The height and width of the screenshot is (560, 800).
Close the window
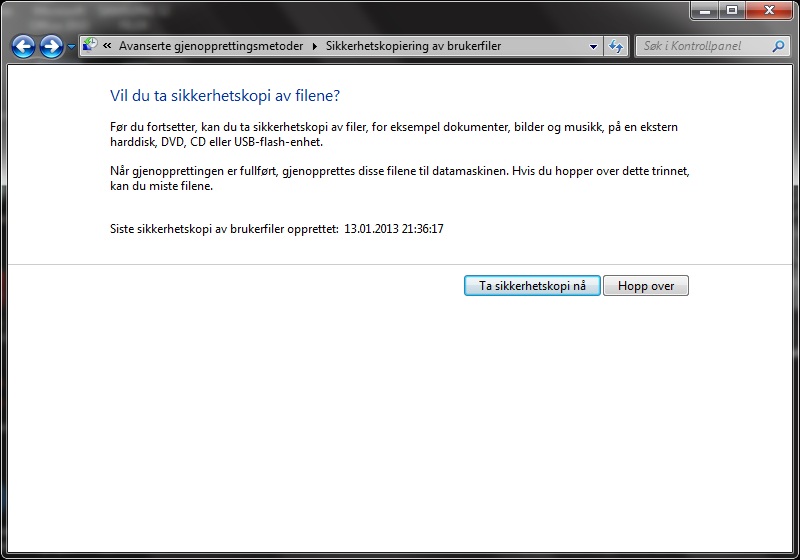coord(769,10)
